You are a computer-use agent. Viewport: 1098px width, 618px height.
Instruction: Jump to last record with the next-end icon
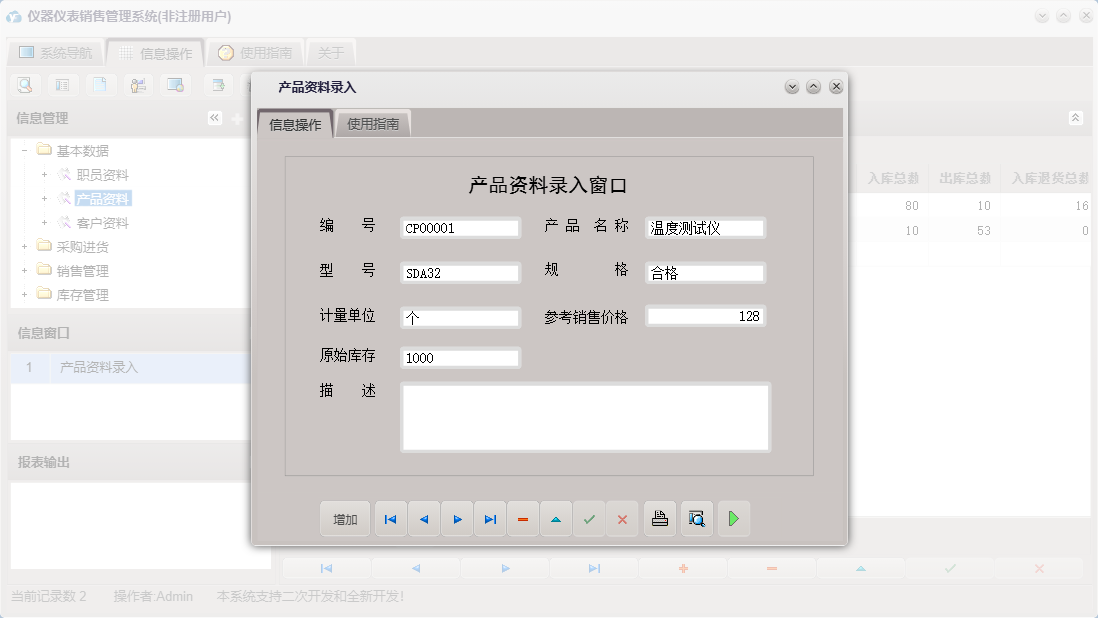pos(490,518)
